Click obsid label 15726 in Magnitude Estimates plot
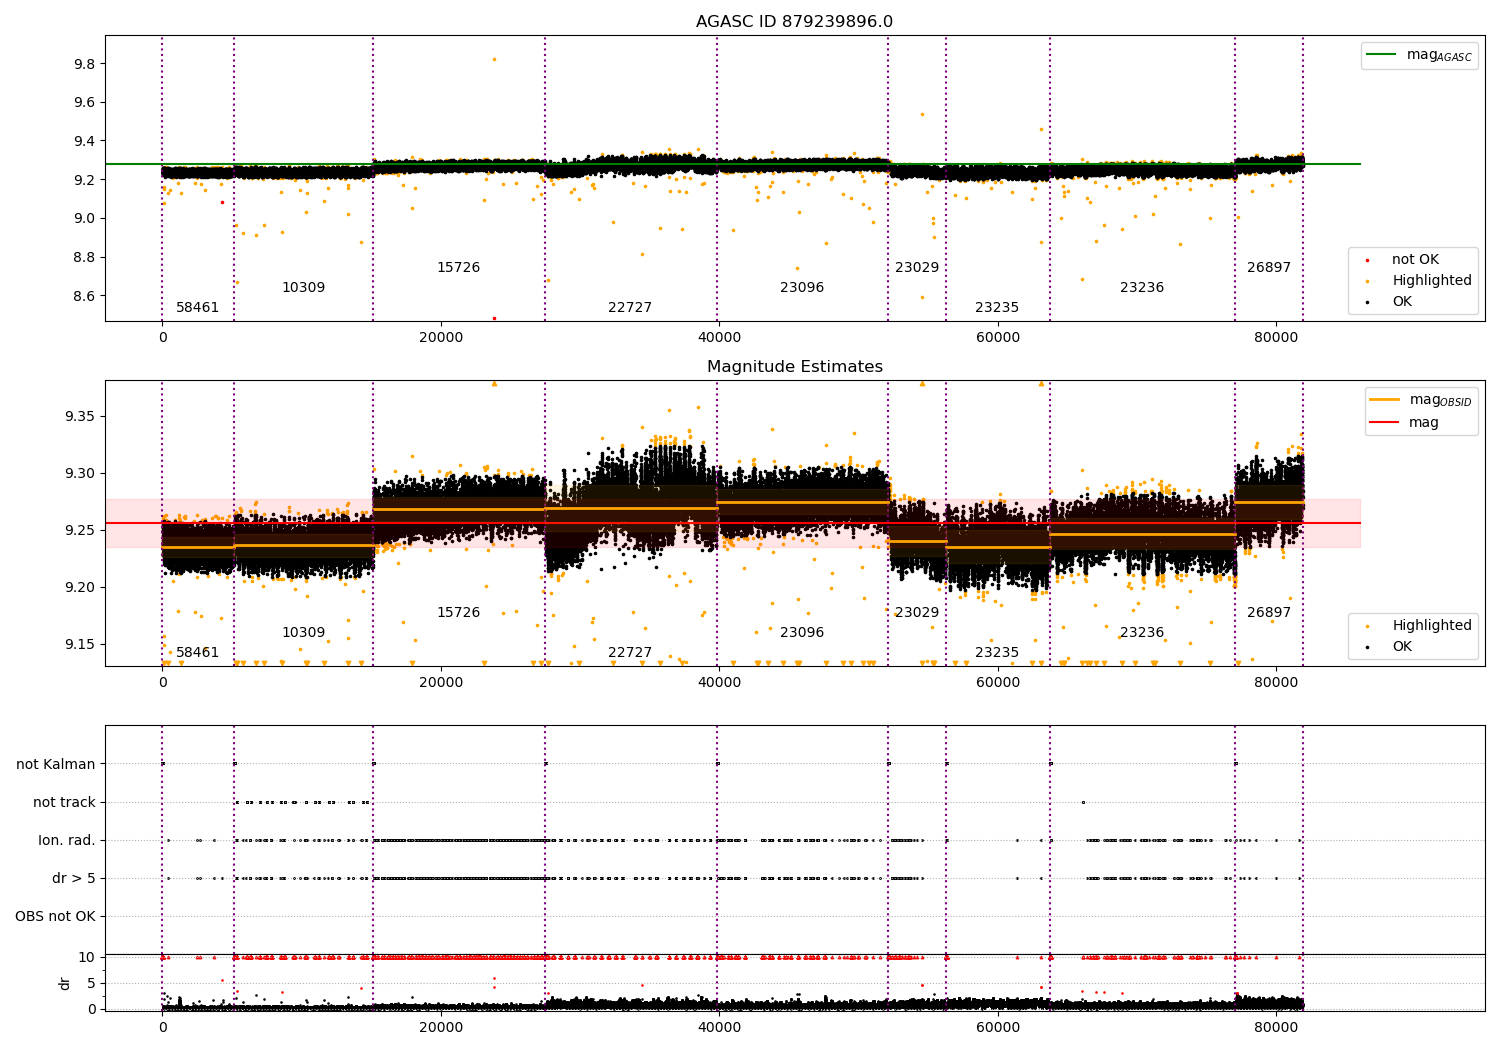1500x1050 pixels. (x=458, y=612)
